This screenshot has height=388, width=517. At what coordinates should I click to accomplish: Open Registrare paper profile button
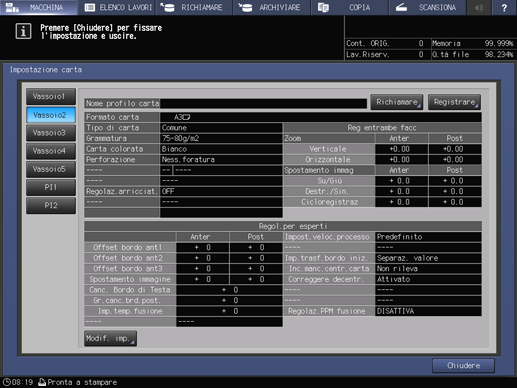tap(454, 102)
